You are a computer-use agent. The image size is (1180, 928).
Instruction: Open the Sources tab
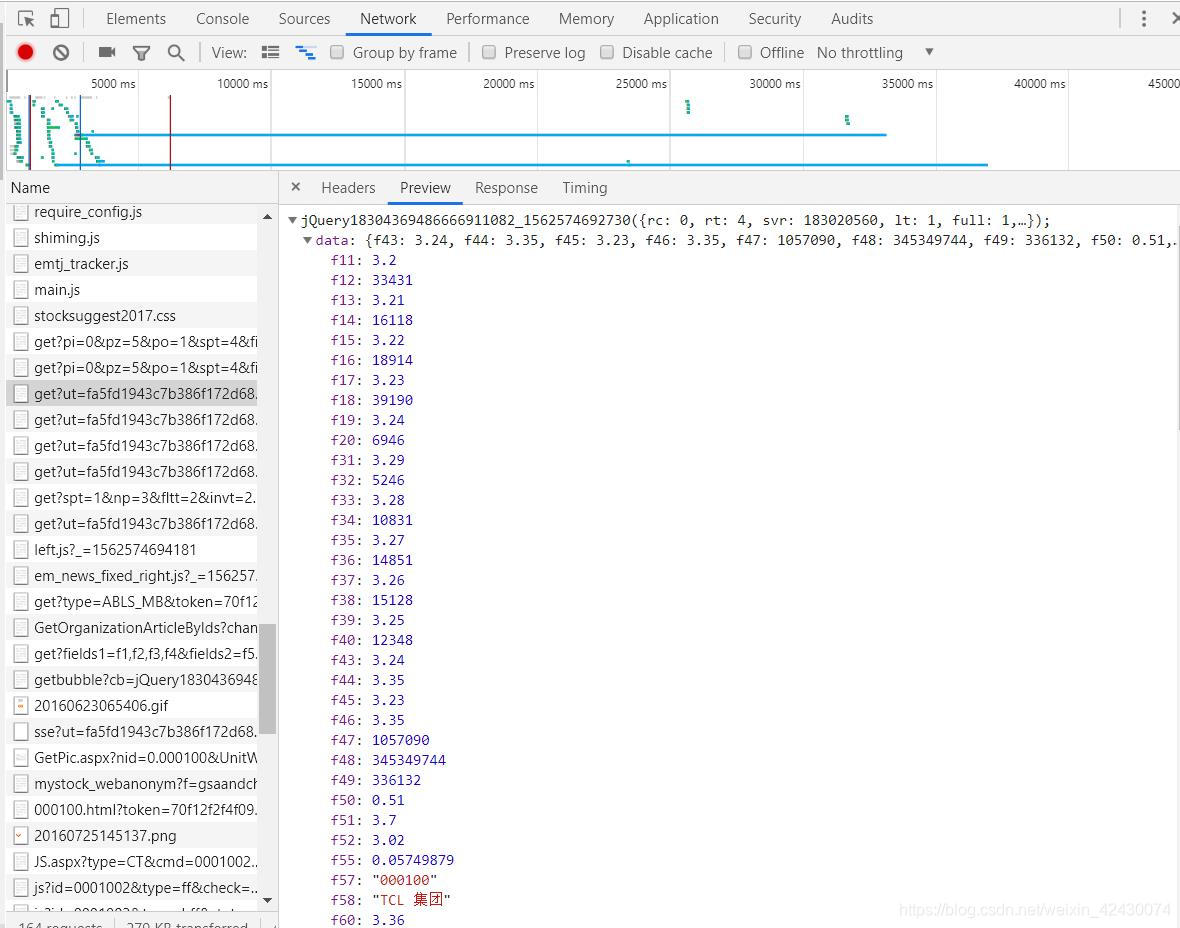point(304,19)
